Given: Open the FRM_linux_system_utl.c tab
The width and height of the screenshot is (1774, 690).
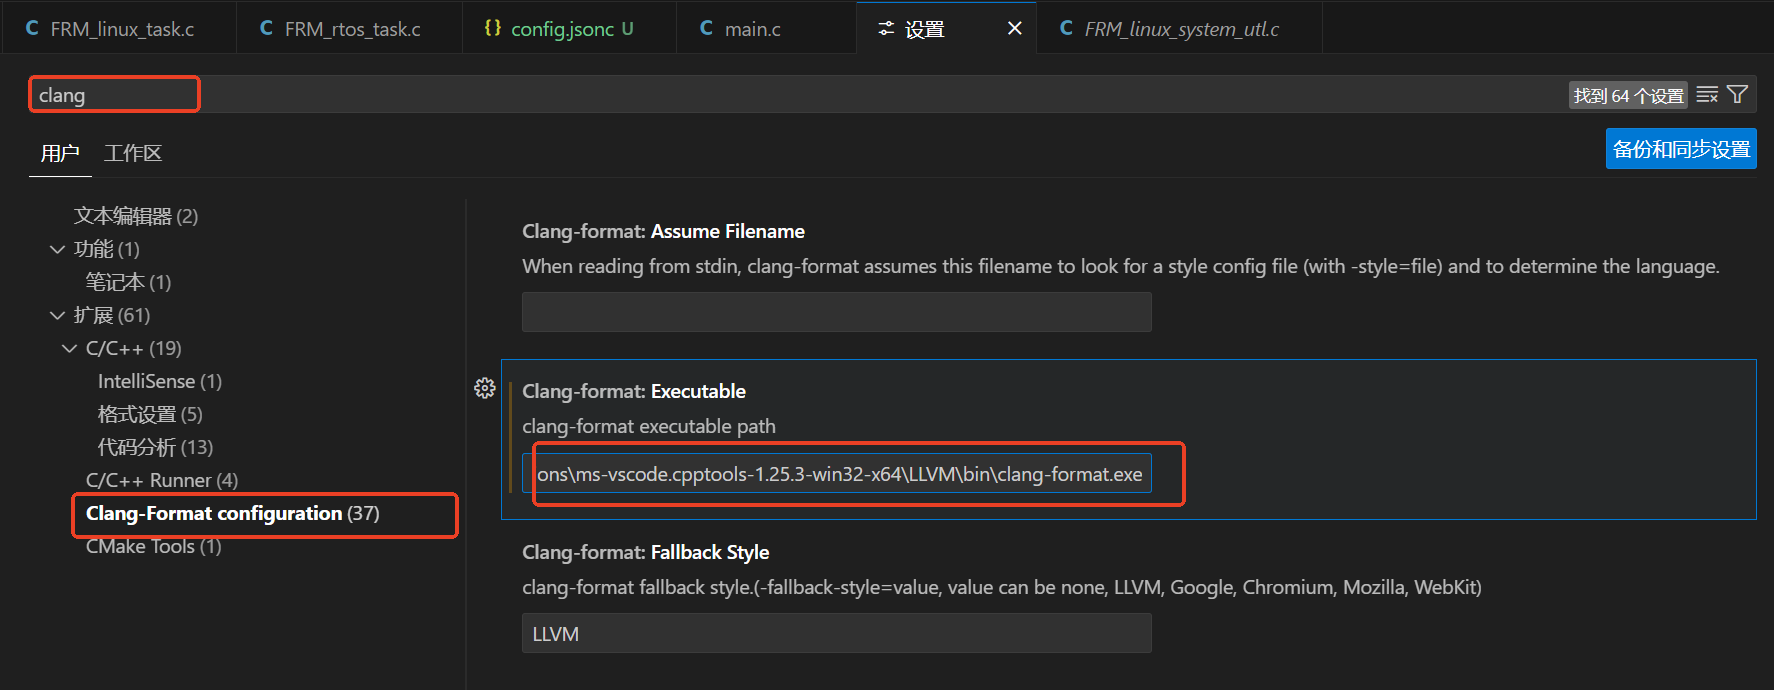Looking at the screenshot, I should click(x=1180, y=28).
